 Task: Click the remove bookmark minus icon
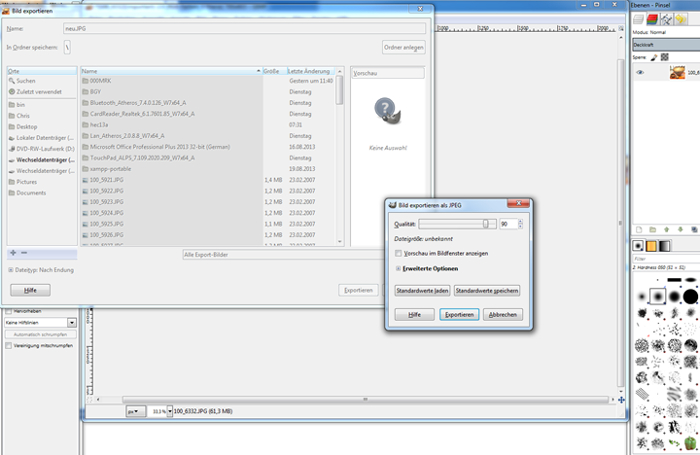point(24,252)
